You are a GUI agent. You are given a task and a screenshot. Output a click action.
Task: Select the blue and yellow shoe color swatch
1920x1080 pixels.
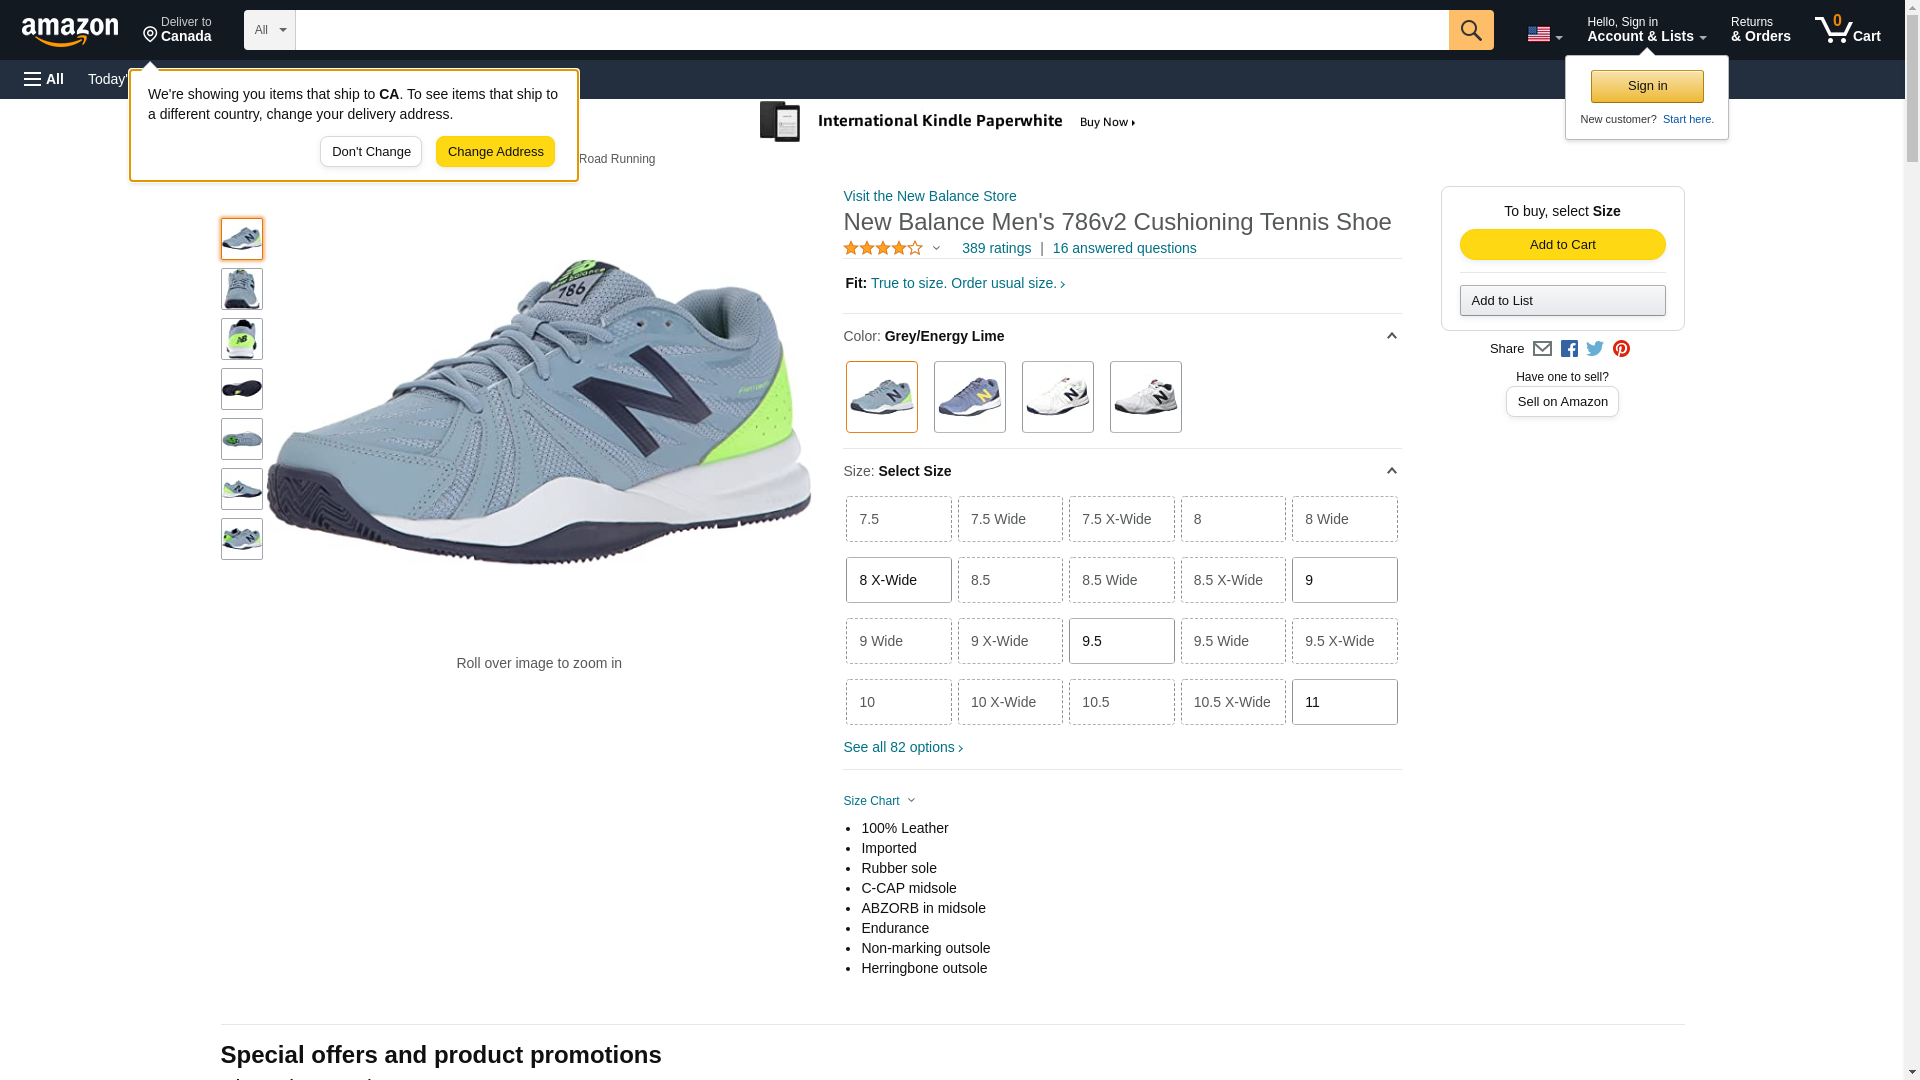click(x=969, y=397)
